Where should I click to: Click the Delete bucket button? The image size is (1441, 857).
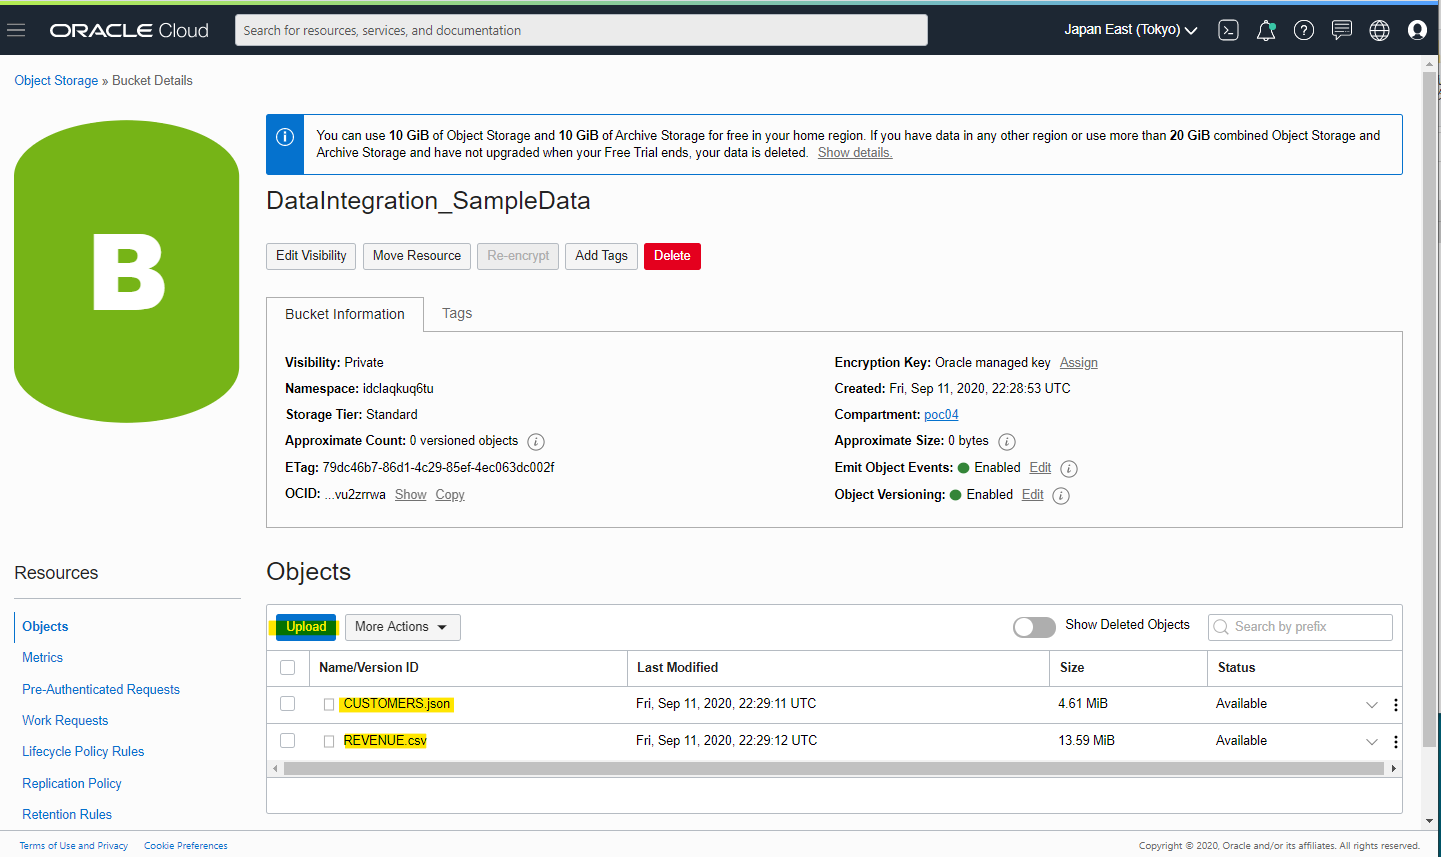click(x=672, y=256)
